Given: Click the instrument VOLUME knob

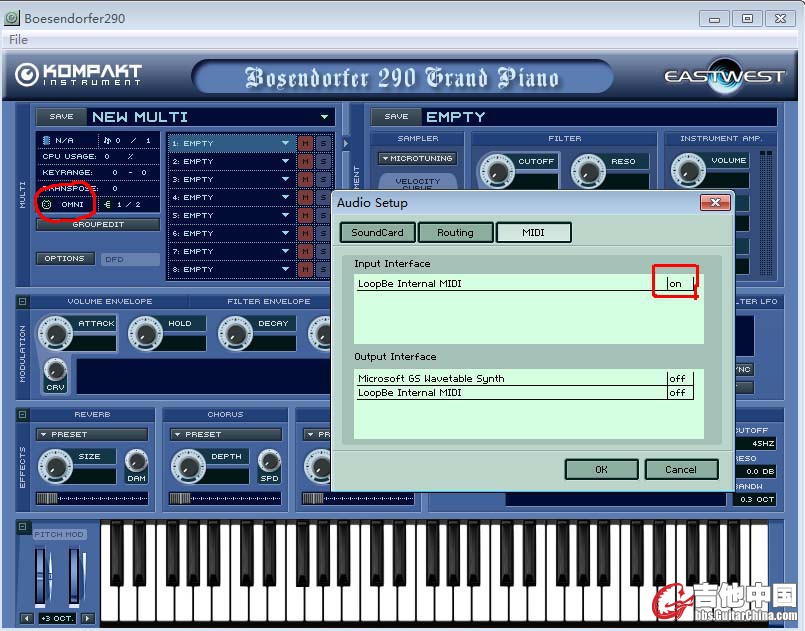Looking at the screenshot, I should [688, 169].
